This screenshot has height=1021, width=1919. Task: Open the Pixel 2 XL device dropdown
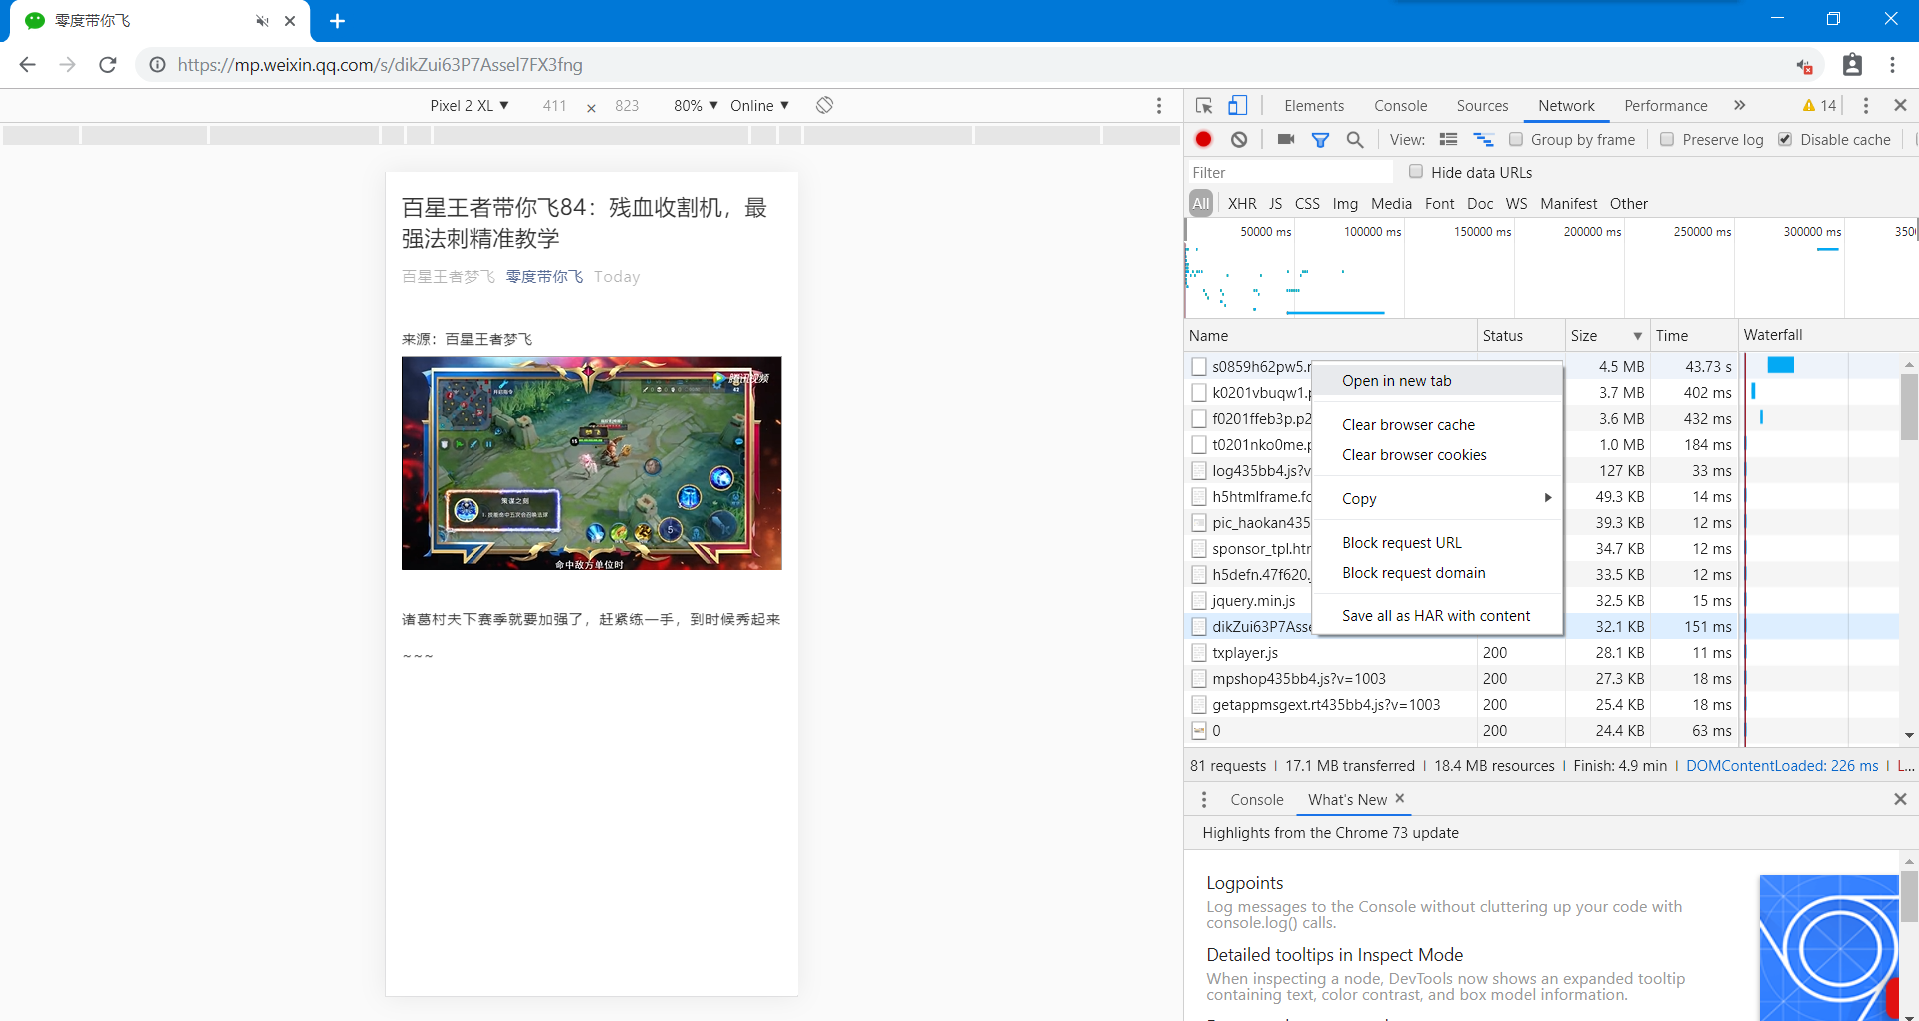click(x=469, y=105)
